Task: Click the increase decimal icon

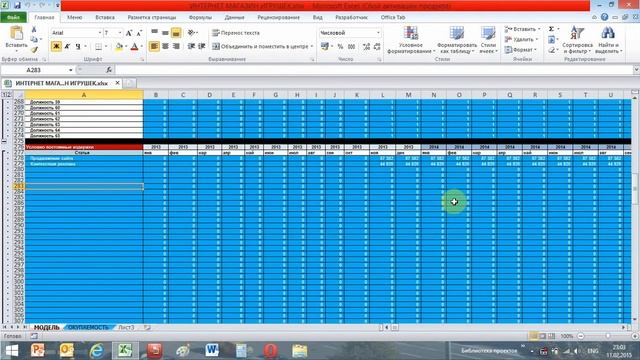Action: point(366,47)
